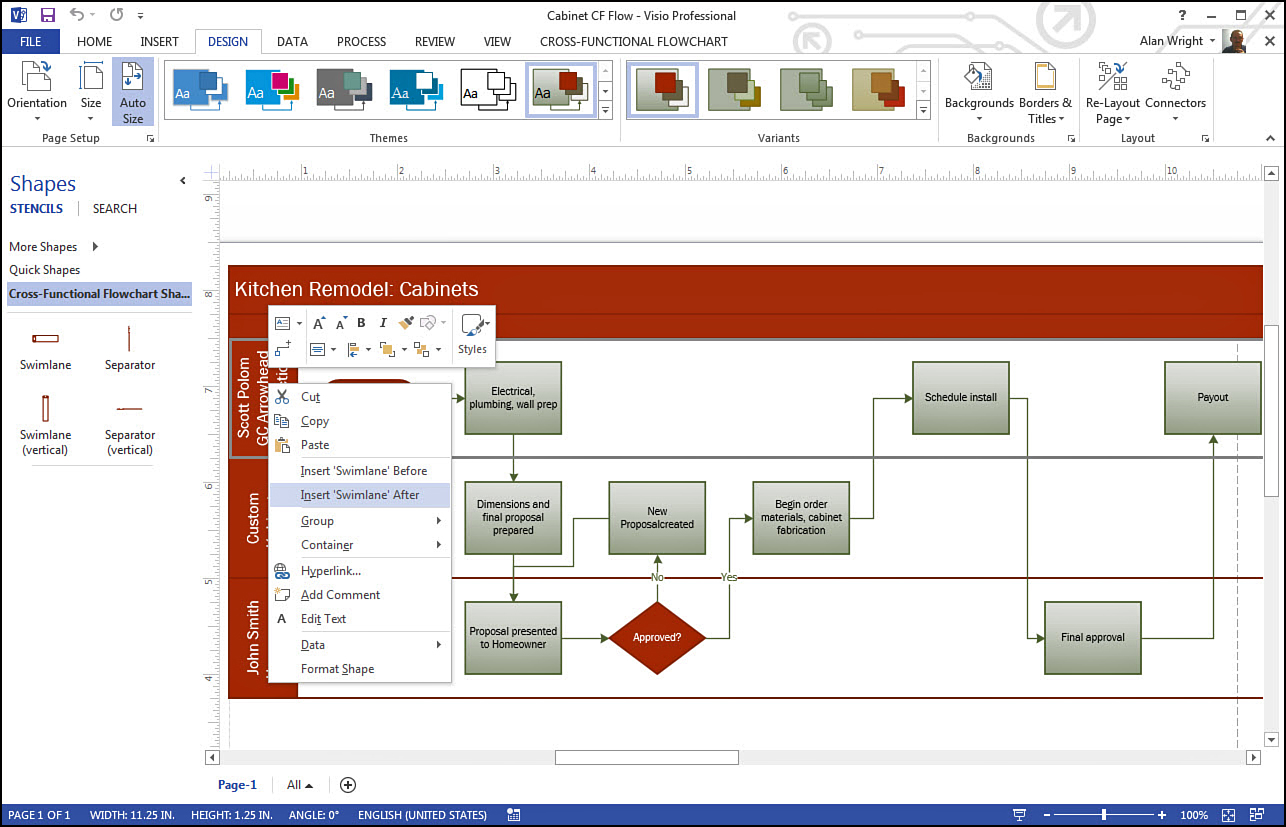
Task: Click the Save icon in the quick access toolbar
Action: pyautogui.click(x=47, y=16)
